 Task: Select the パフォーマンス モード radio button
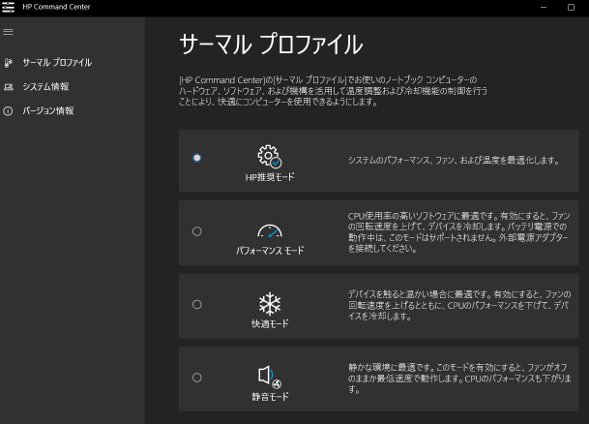coord(197,231)
